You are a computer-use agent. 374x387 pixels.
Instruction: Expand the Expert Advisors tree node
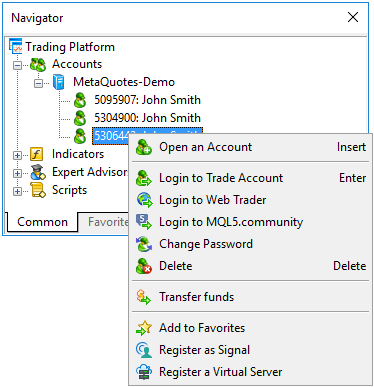point(17,173)
